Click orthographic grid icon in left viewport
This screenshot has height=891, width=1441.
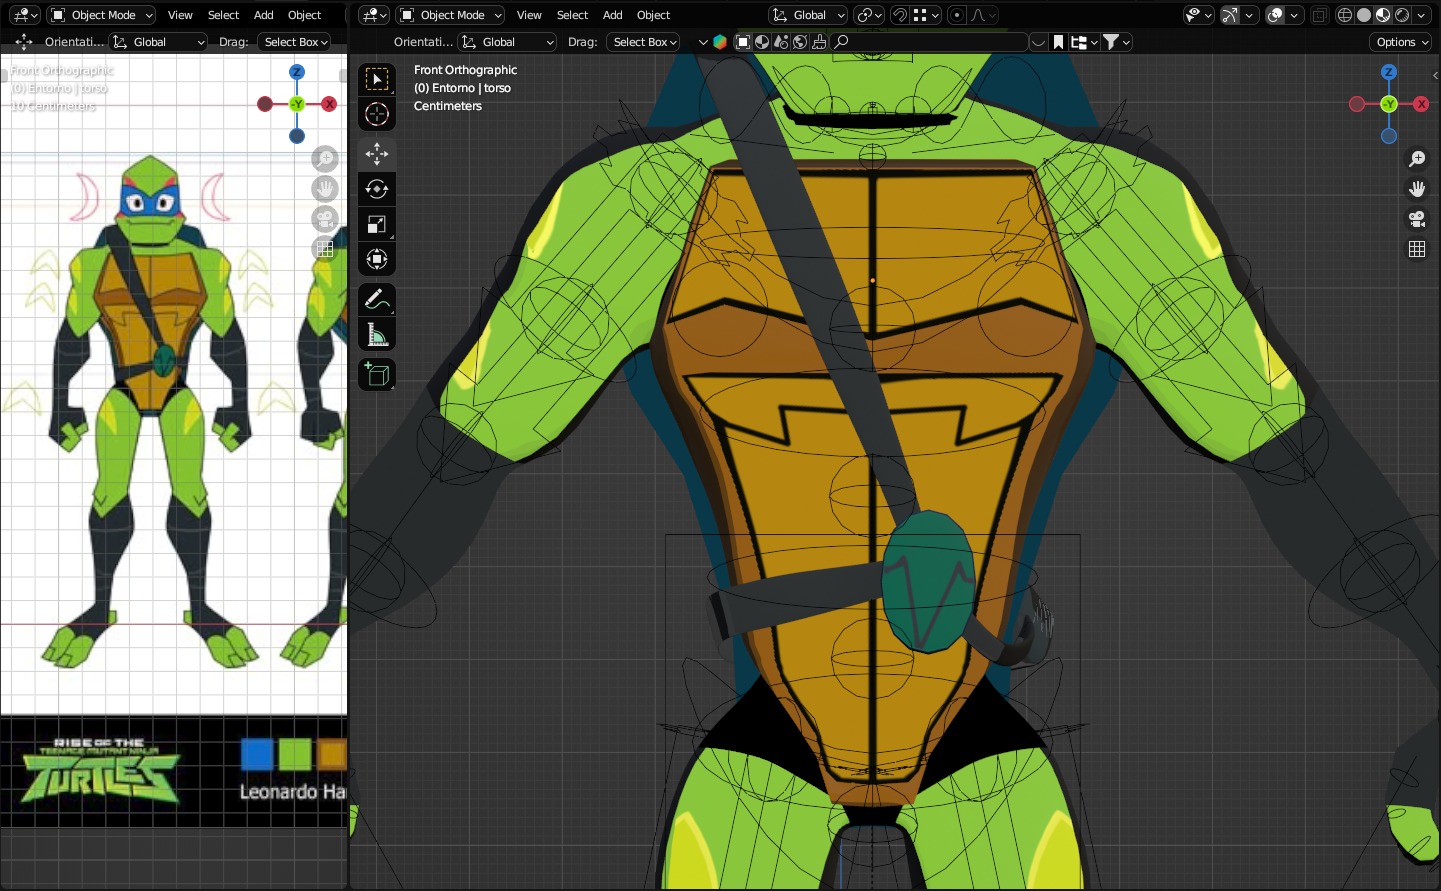[x=325, y=249]
